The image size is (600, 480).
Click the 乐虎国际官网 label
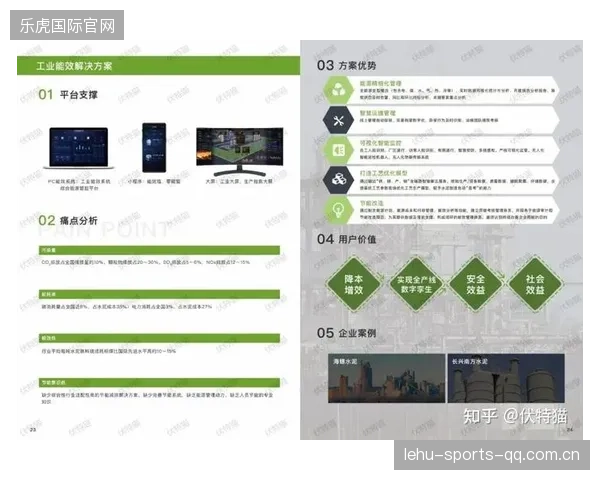67,25
